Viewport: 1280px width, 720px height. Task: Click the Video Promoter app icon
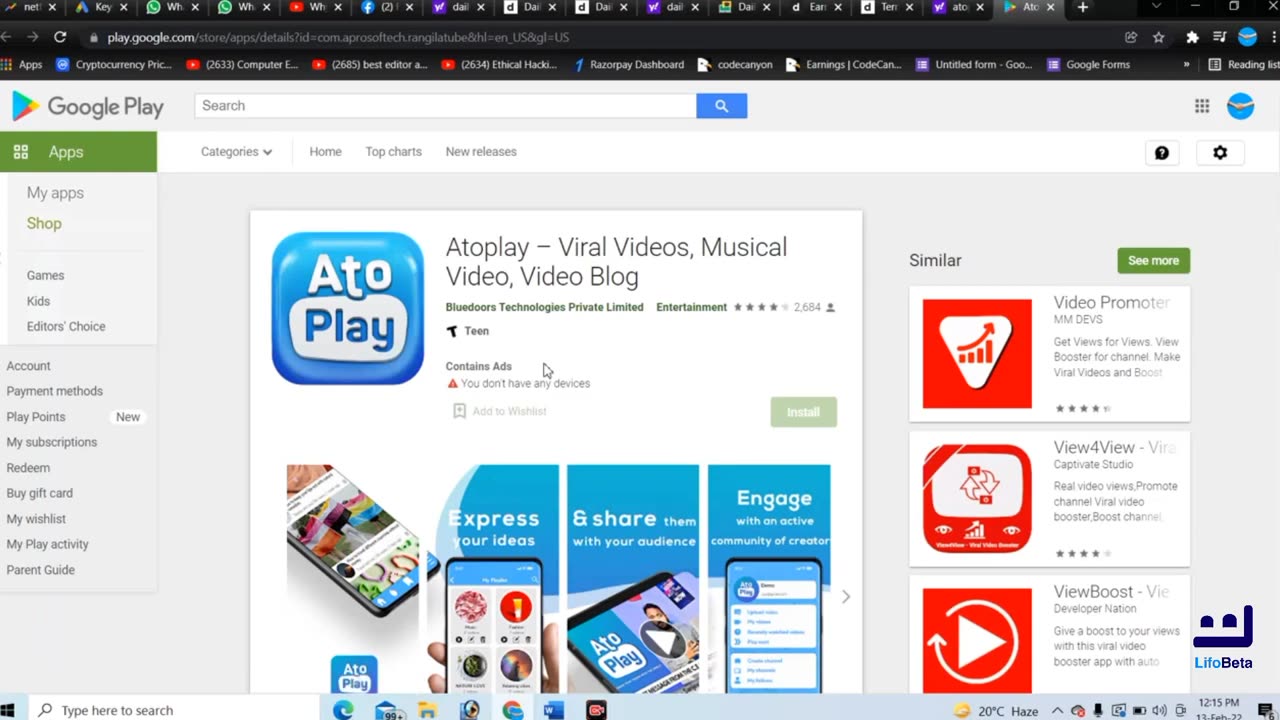click(x=977, y=354)
